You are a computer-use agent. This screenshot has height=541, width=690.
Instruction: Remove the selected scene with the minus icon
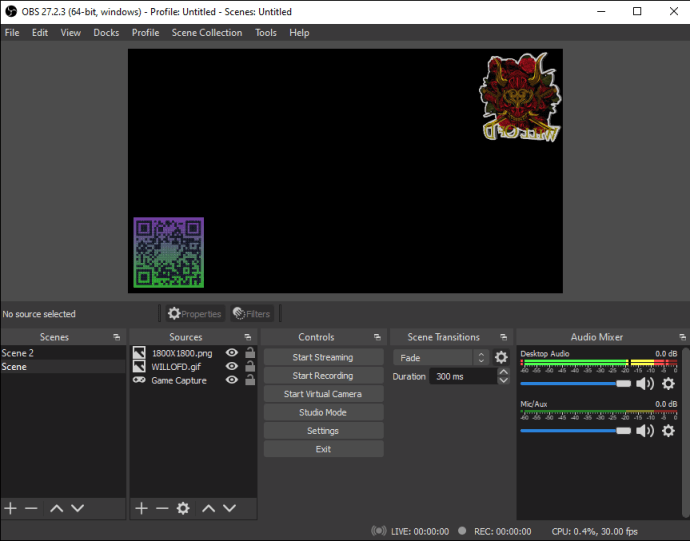pos(31,508)
